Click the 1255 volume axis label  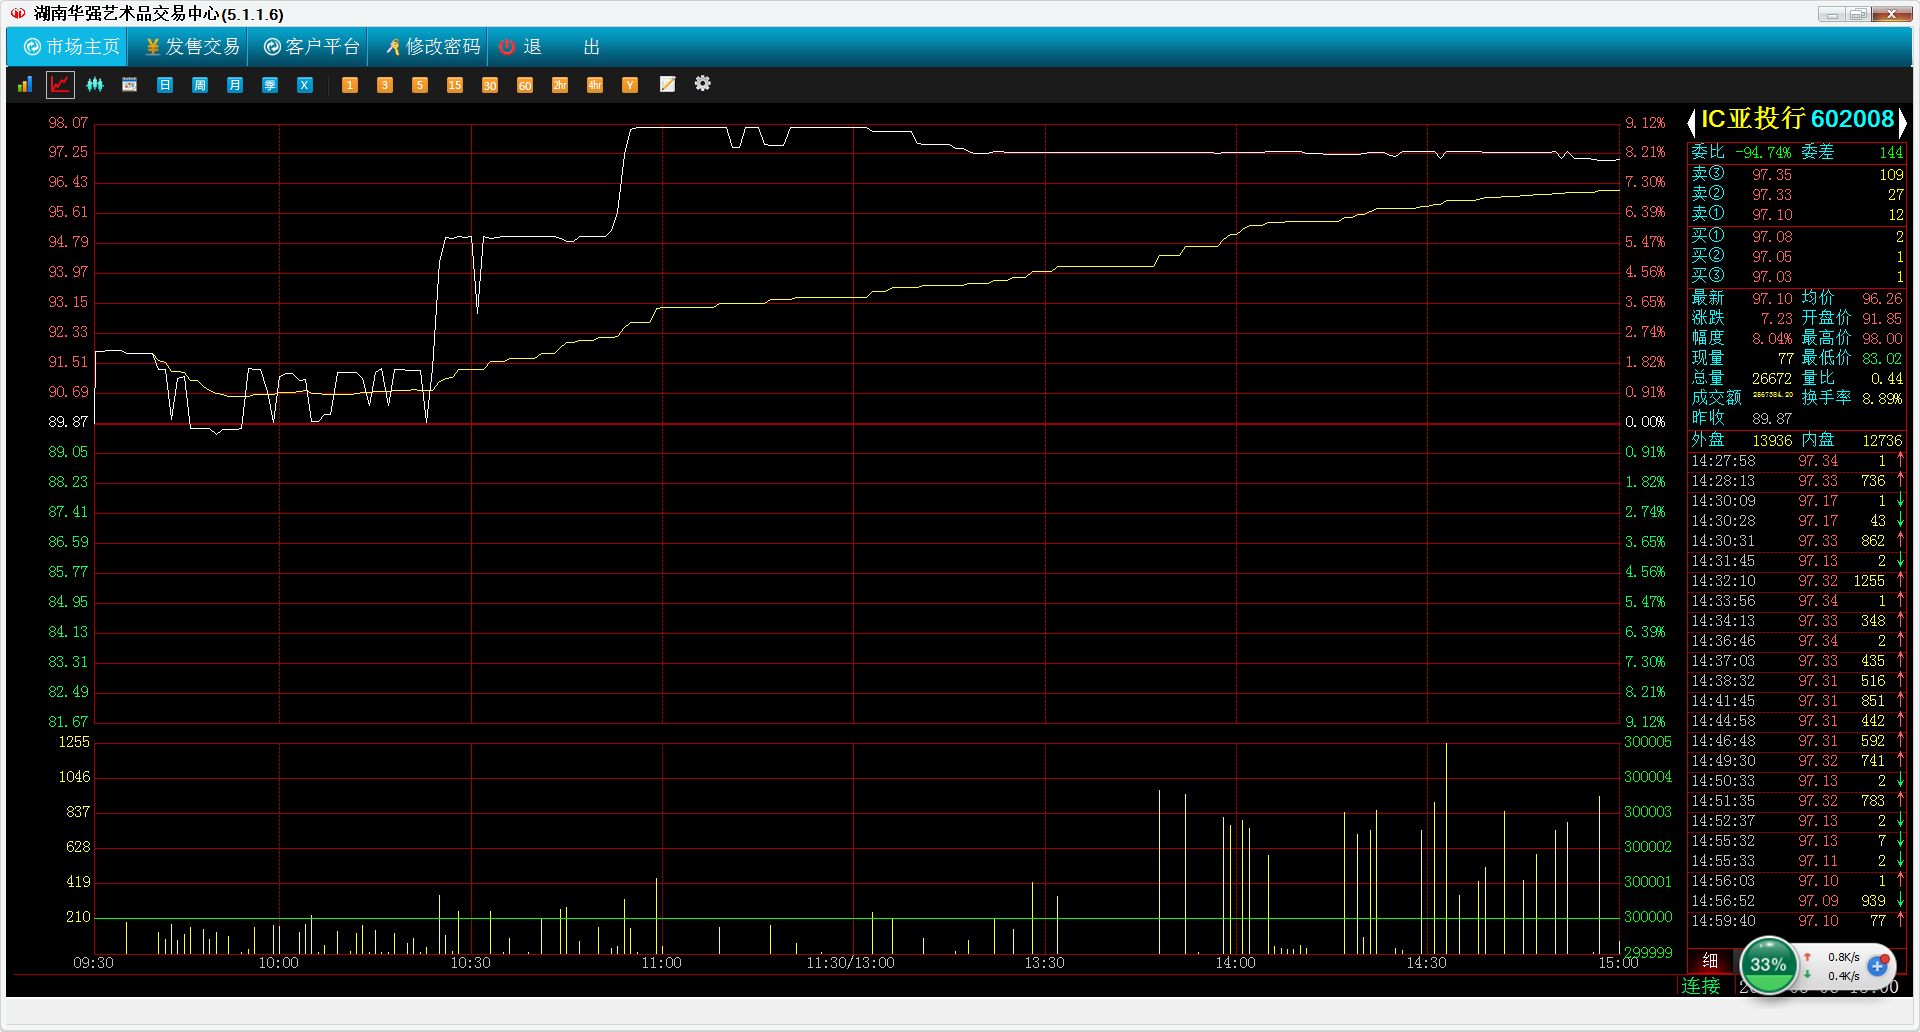coord(74,742)
